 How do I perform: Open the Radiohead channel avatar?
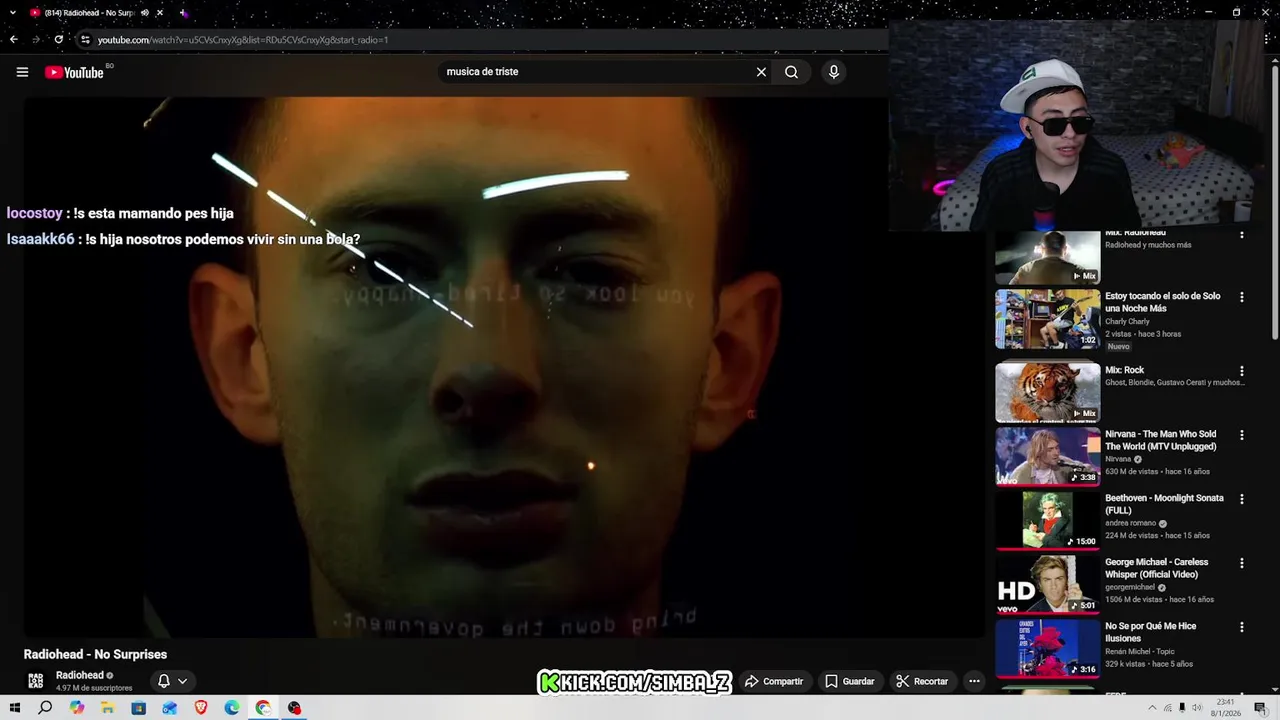coord(36,681)
